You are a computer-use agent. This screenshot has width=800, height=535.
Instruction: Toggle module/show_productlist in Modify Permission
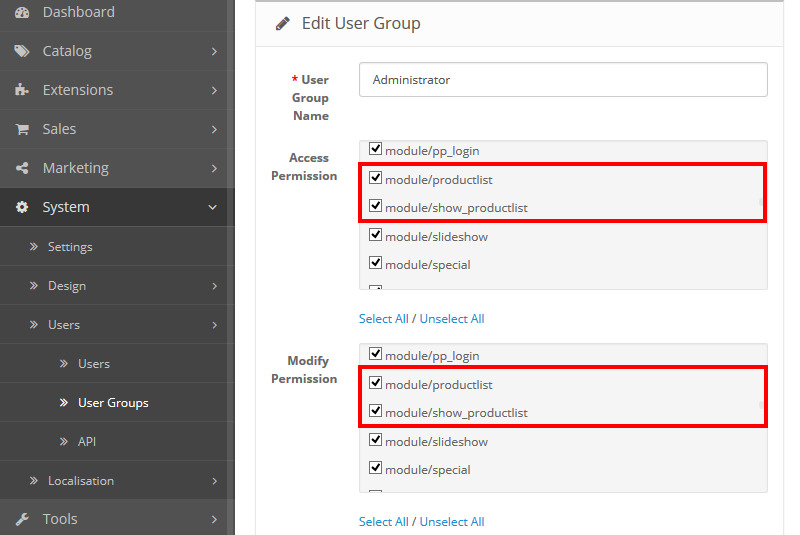point(376,411)
